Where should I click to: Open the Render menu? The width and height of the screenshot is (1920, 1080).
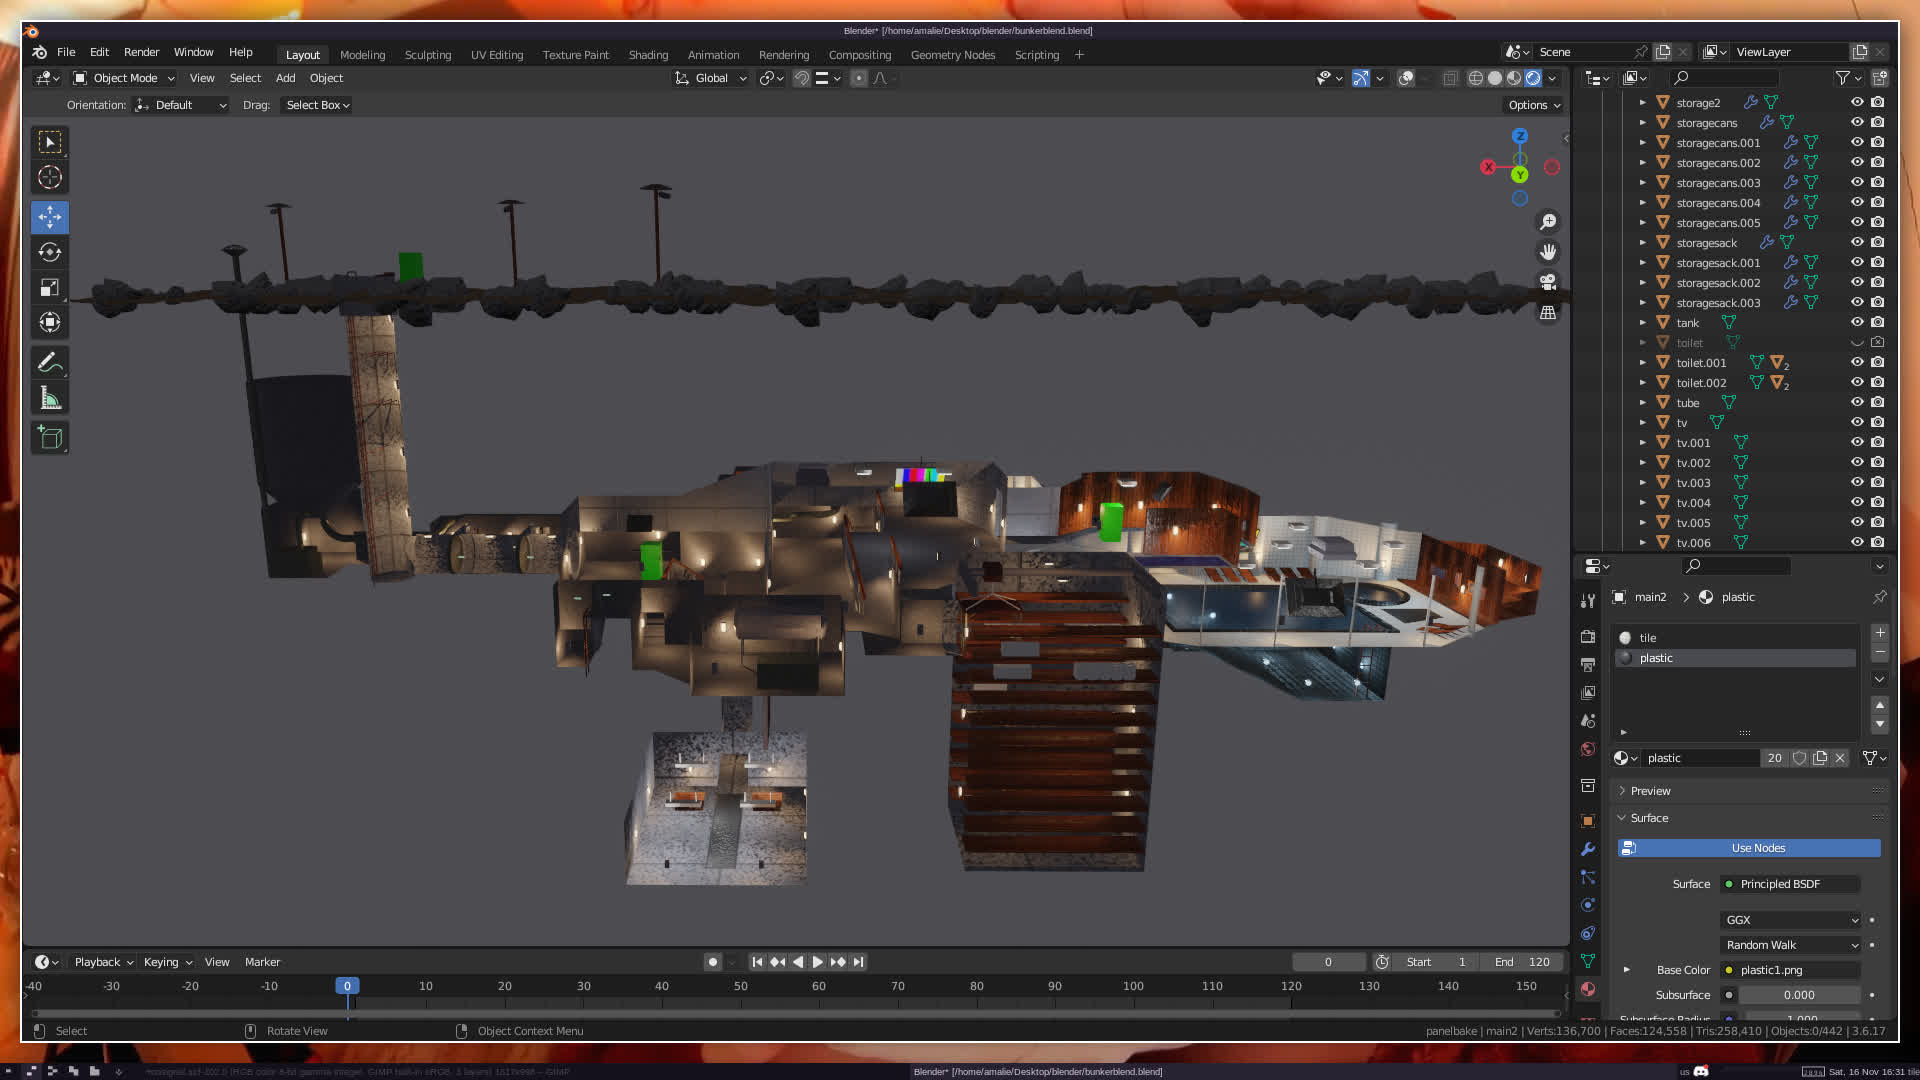tap(141, 52)
